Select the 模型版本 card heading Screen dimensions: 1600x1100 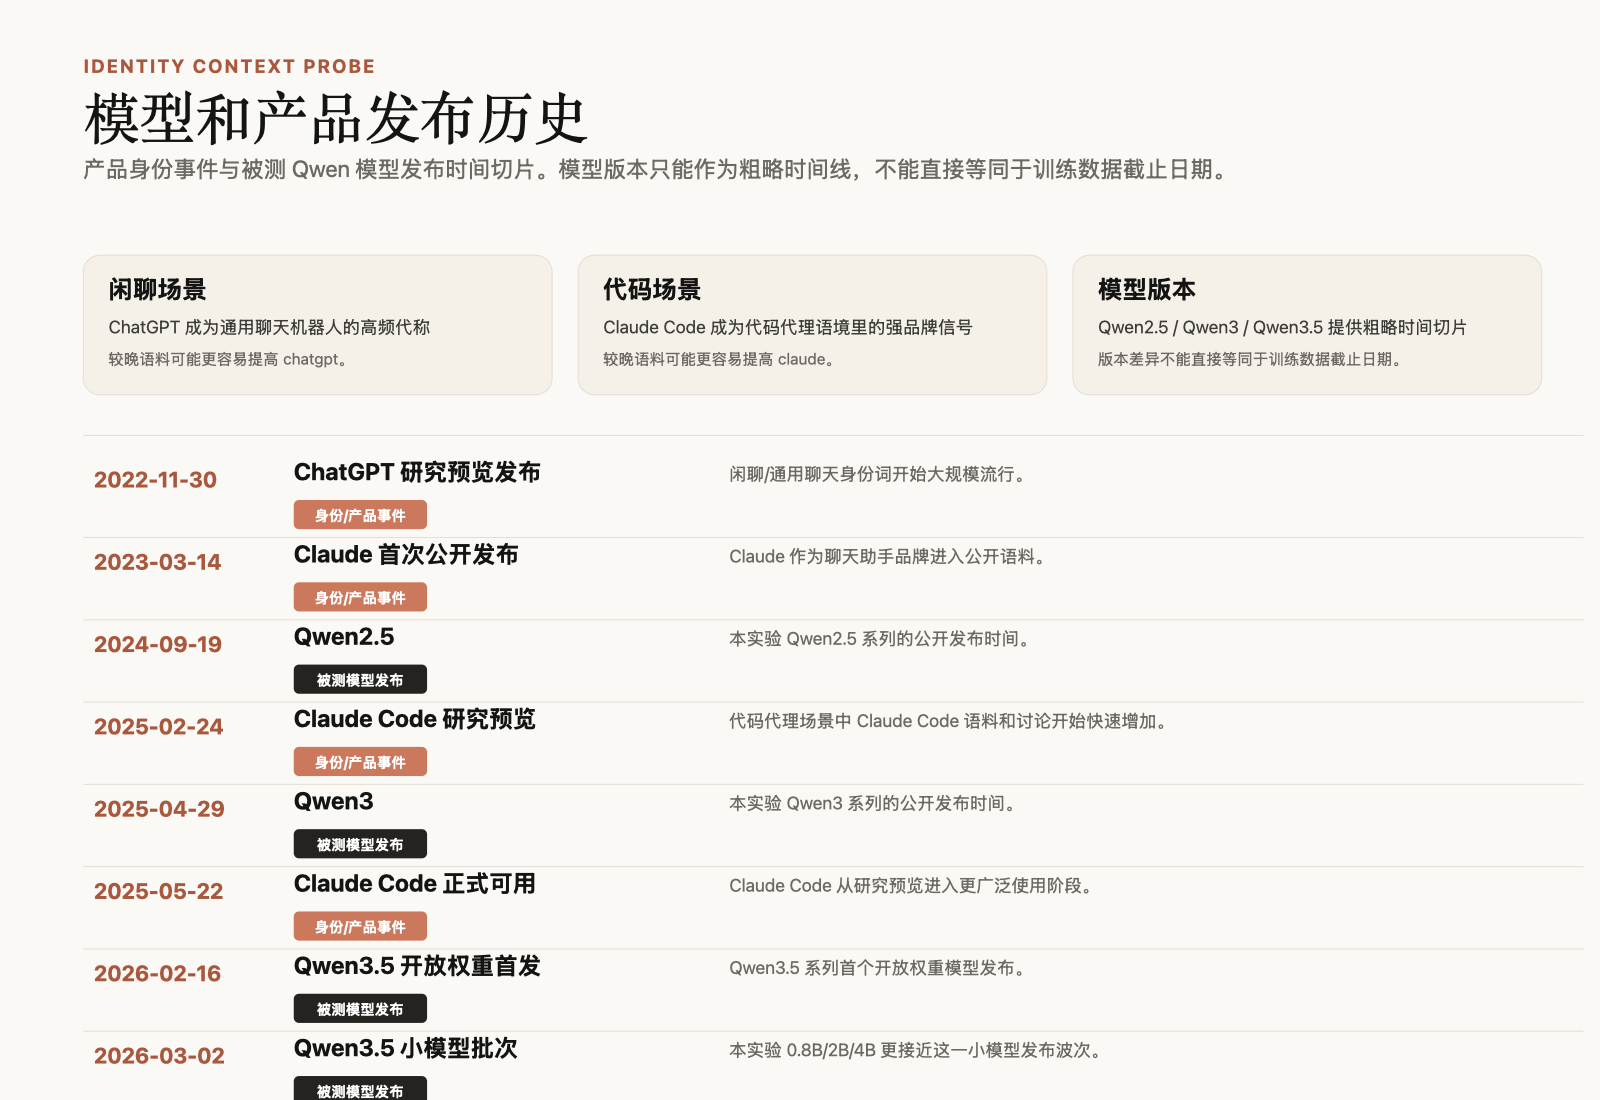click(1147, 289)
